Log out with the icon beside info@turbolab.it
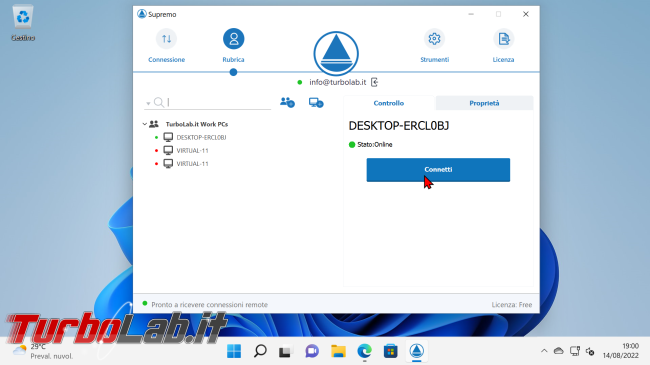The width and height of the screenshot is (650, 365). (x=374, y=82)
